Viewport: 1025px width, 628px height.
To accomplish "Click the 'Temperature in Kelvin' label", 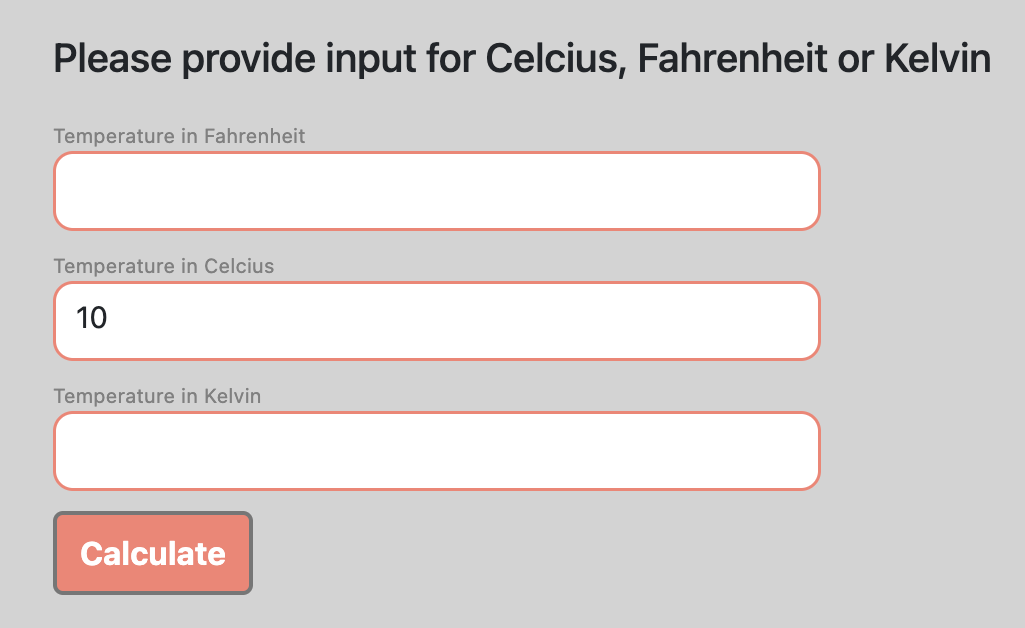I will 157,396.
